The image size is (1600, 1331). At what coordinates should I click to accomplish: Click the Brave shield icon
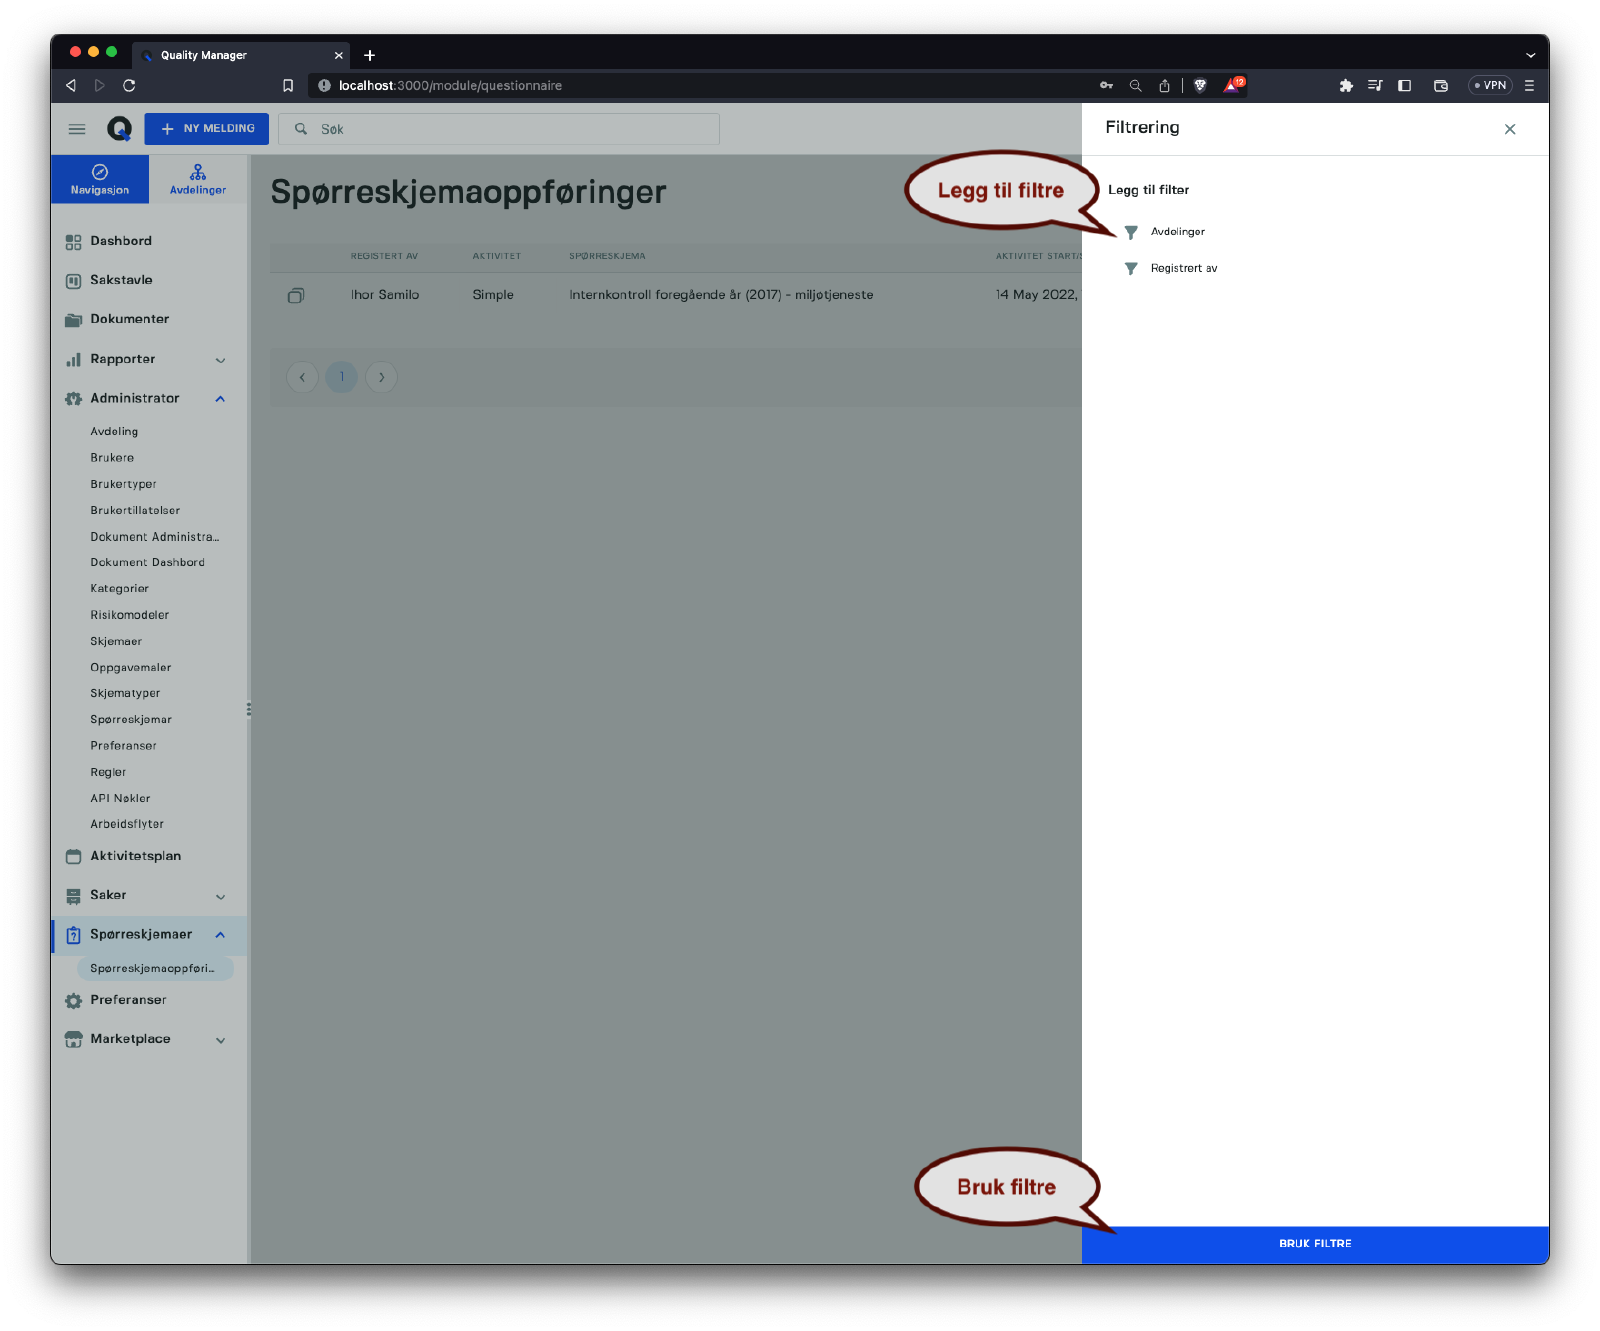click(1200, 86)
